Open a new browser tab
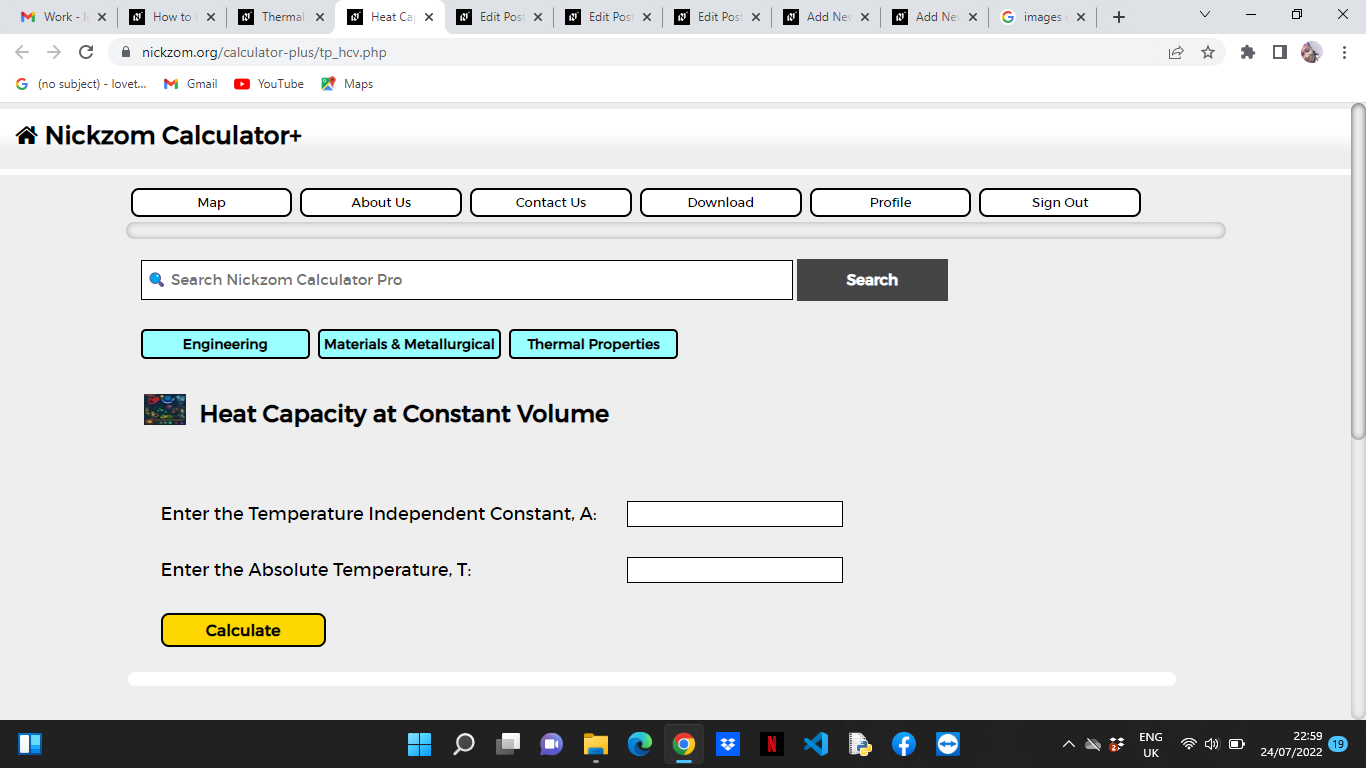This screenshot has height=768, width=1366. tap(1119, 17)
